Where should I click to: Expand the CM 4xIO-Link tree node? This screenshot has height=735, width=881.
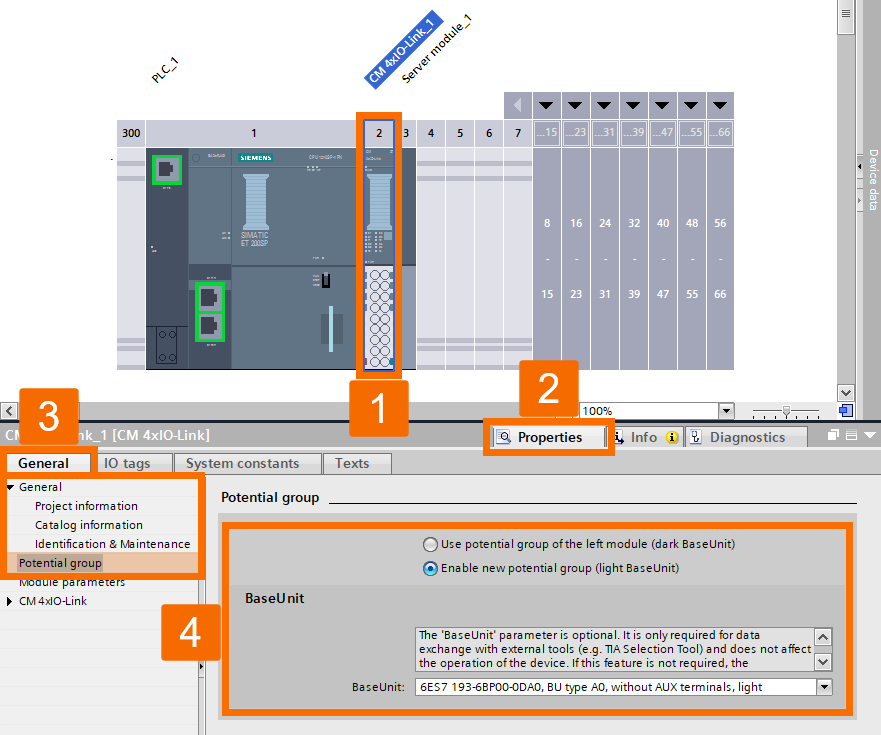point(10,601)
